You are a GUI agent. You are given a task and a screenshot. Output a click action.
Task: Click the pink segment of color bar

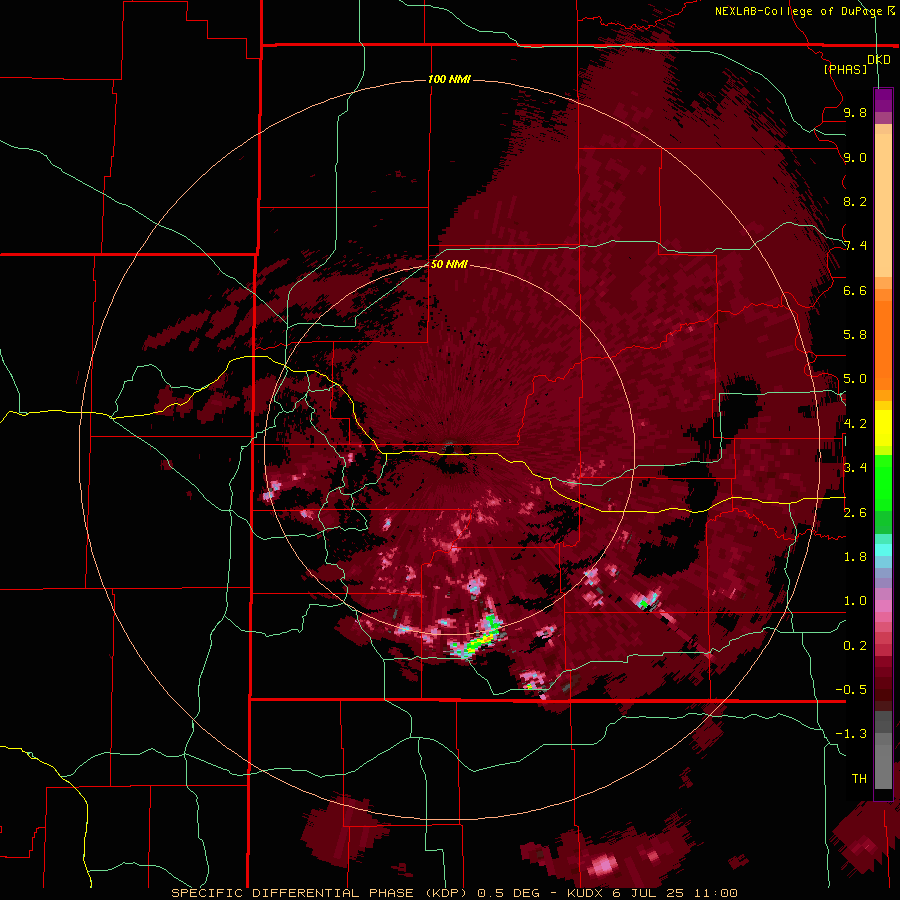(x=883, y=606)
